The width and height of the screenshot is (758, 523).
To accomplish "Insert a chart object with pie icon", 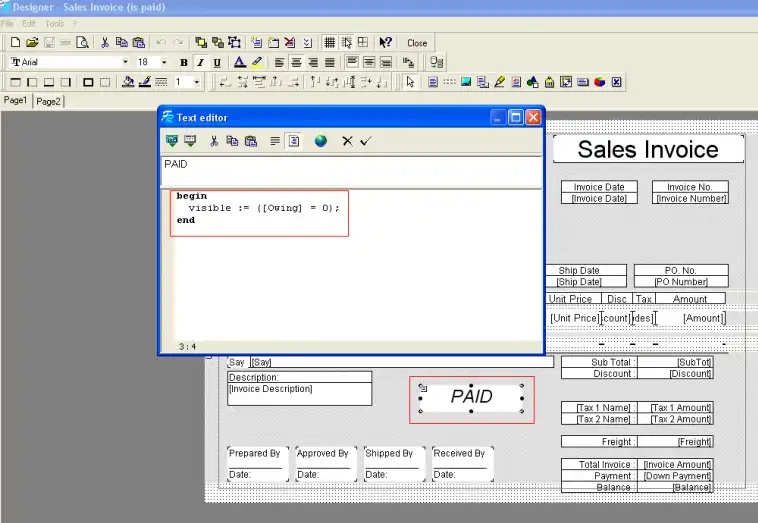I will pos(599,82).
